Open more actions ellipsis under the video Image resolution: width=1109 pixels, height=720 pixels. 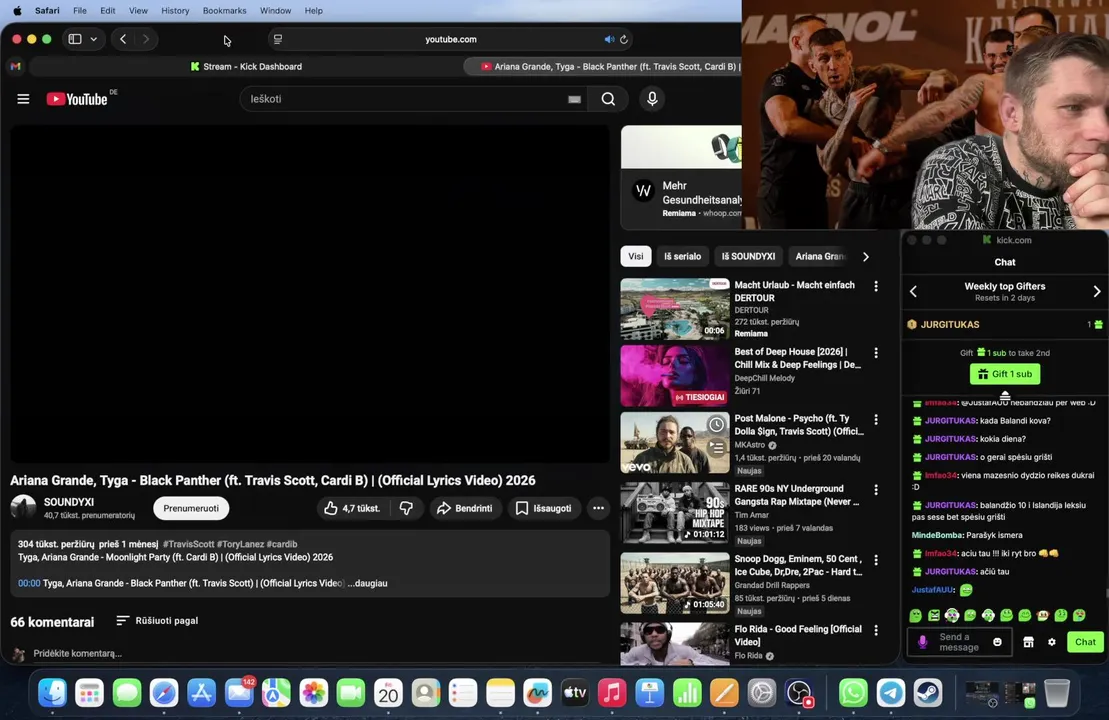tap(598, 508)
